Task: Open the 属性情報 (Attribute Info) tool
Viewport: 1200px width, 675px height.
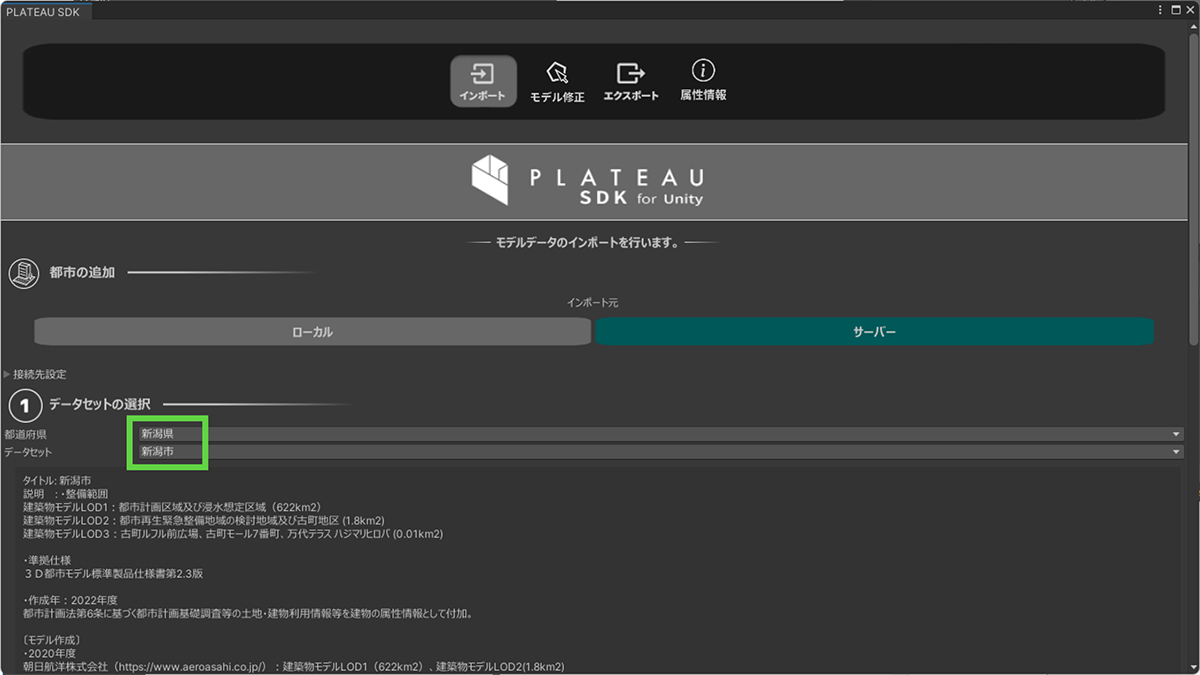Action: tap(703, 81)
